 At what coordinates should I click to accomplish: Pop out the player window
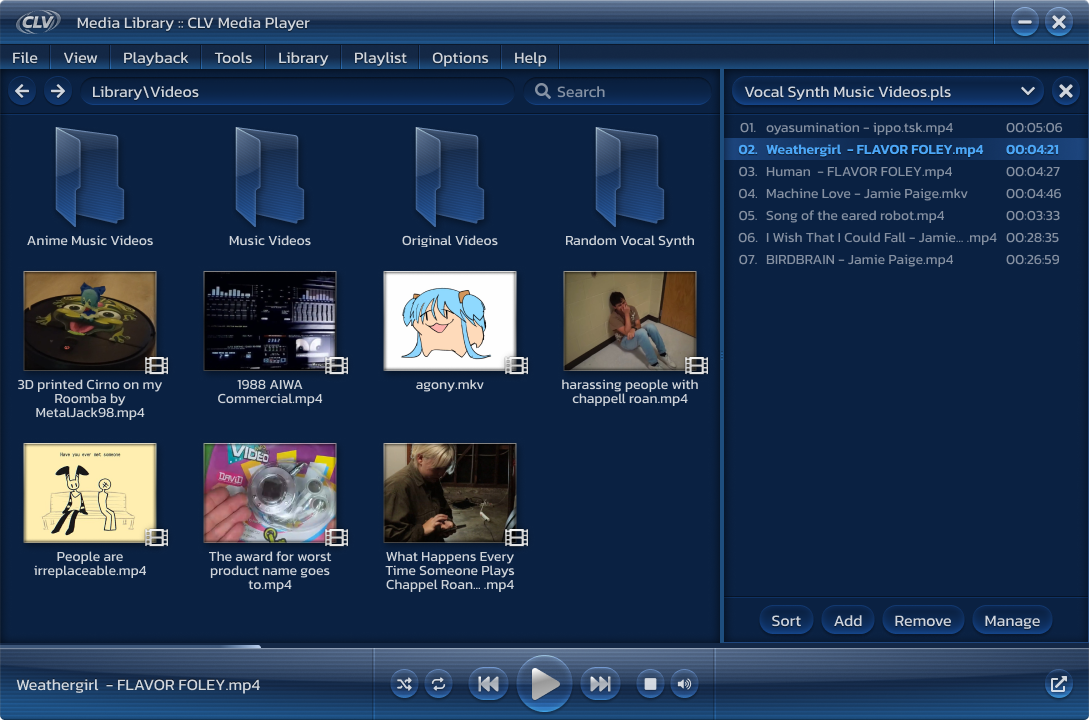(x=1057, y=684)
